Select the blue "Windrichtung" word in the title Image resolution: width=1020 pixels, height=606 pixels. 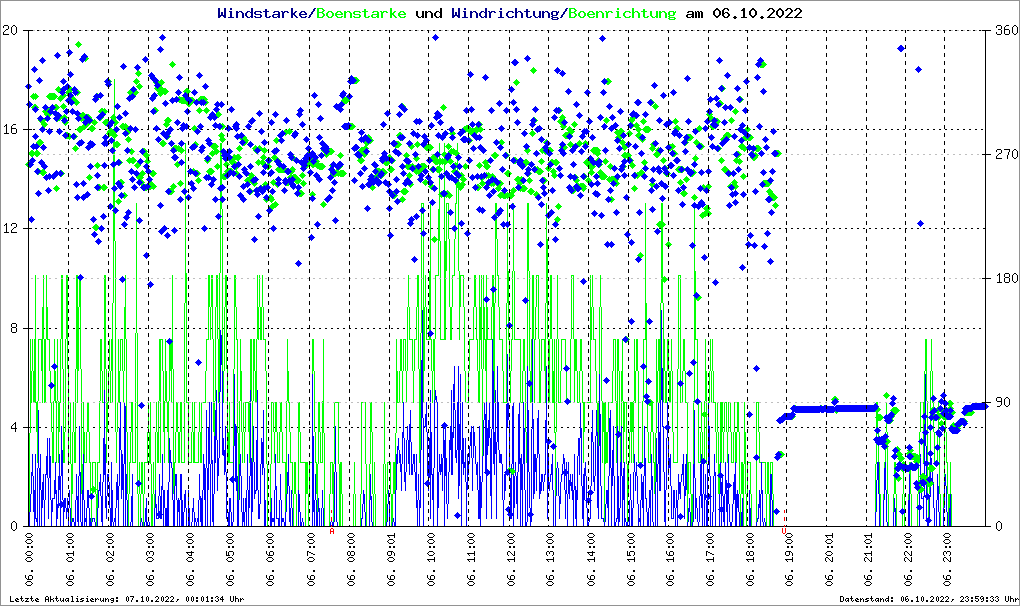(x=507, y=14)
